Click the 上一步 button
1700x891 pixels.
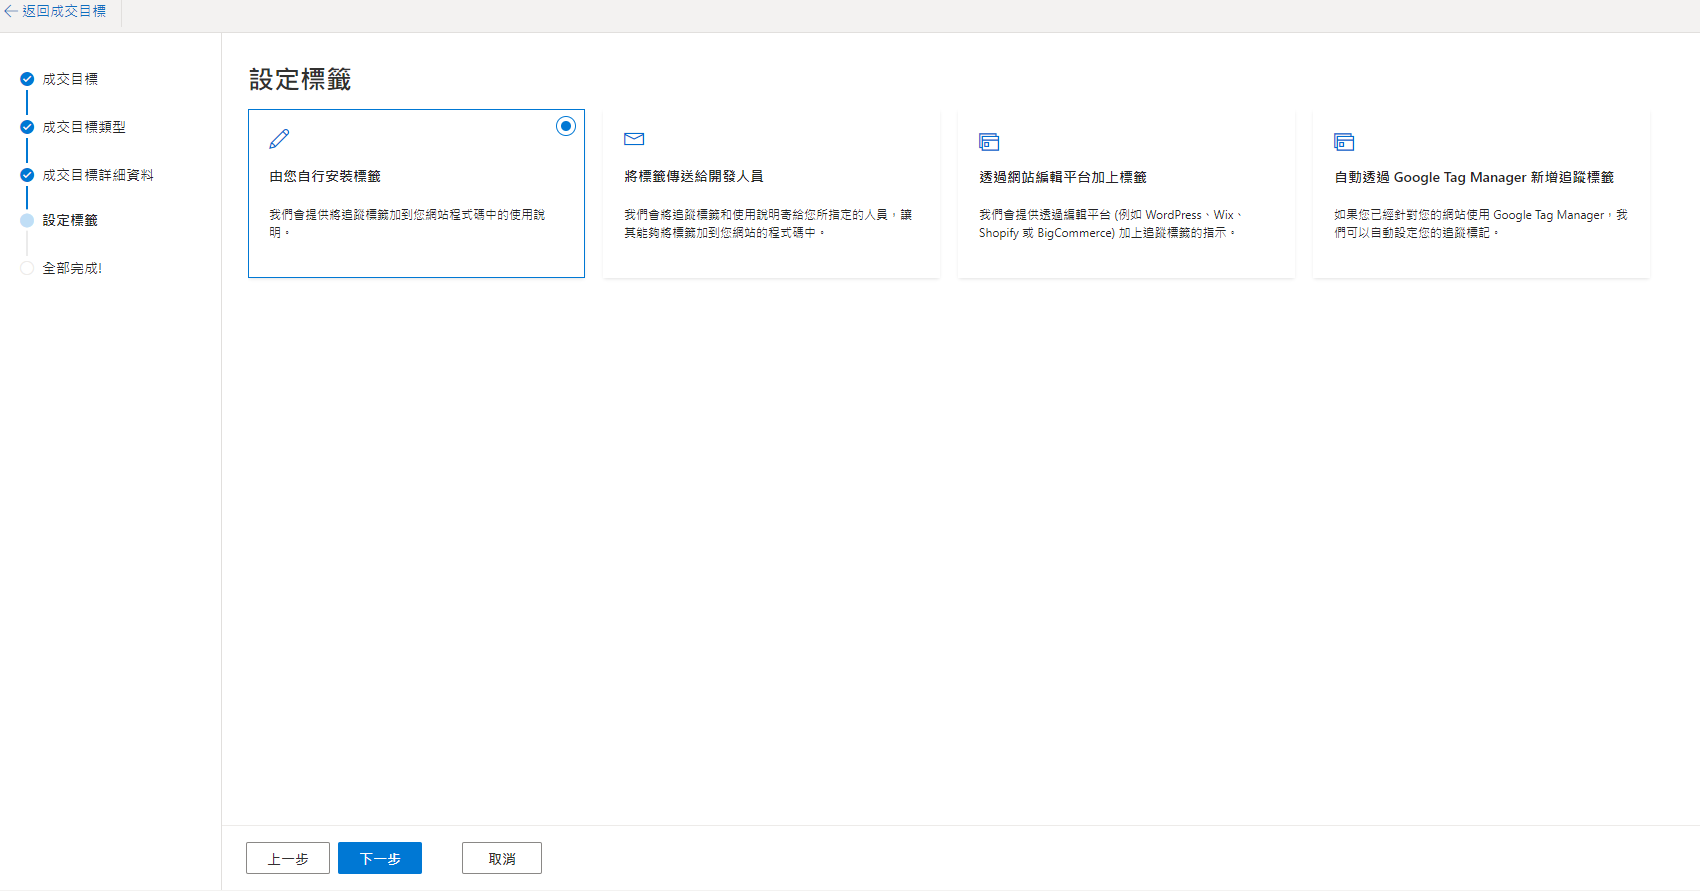coord(288,858)
